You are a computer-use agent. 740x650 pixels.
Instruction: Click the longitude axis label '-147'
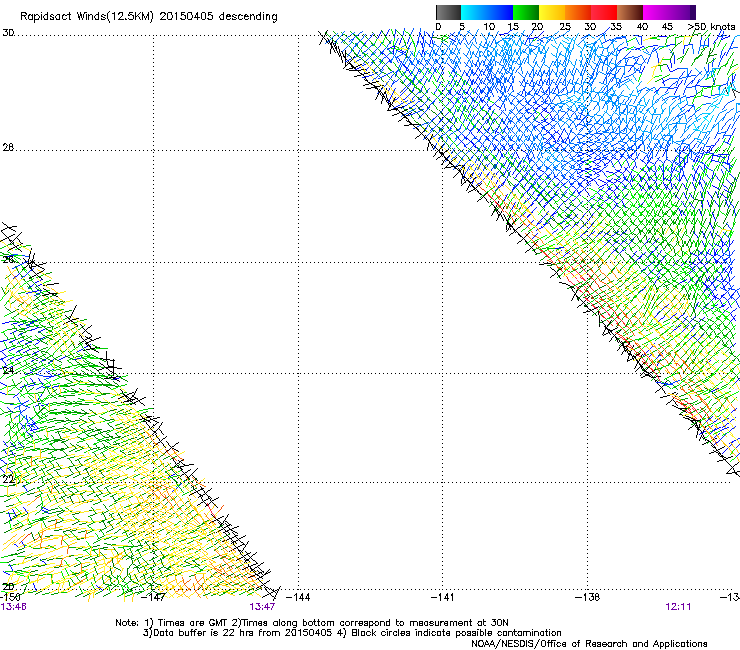153,597
